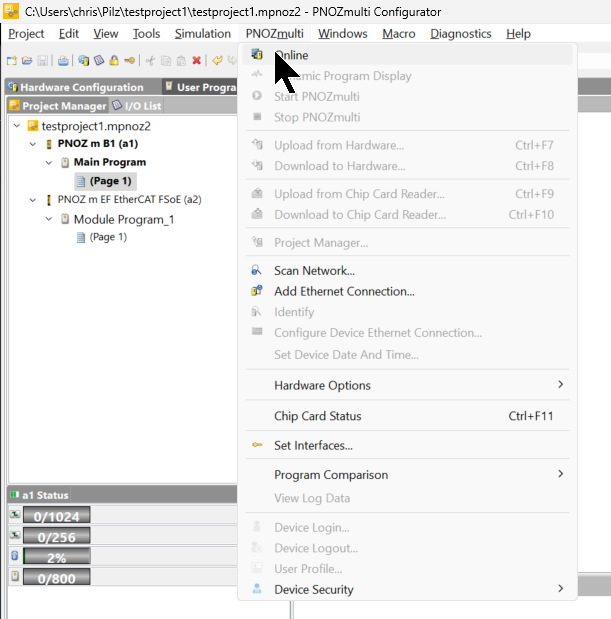Click the Open Project folder icon
This screenshot has height=619, width=611.
[27, 60]
